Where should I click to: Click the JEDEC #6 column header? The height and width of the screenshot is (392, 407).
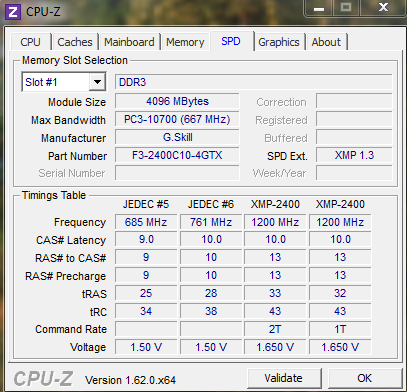click(211, 204)
